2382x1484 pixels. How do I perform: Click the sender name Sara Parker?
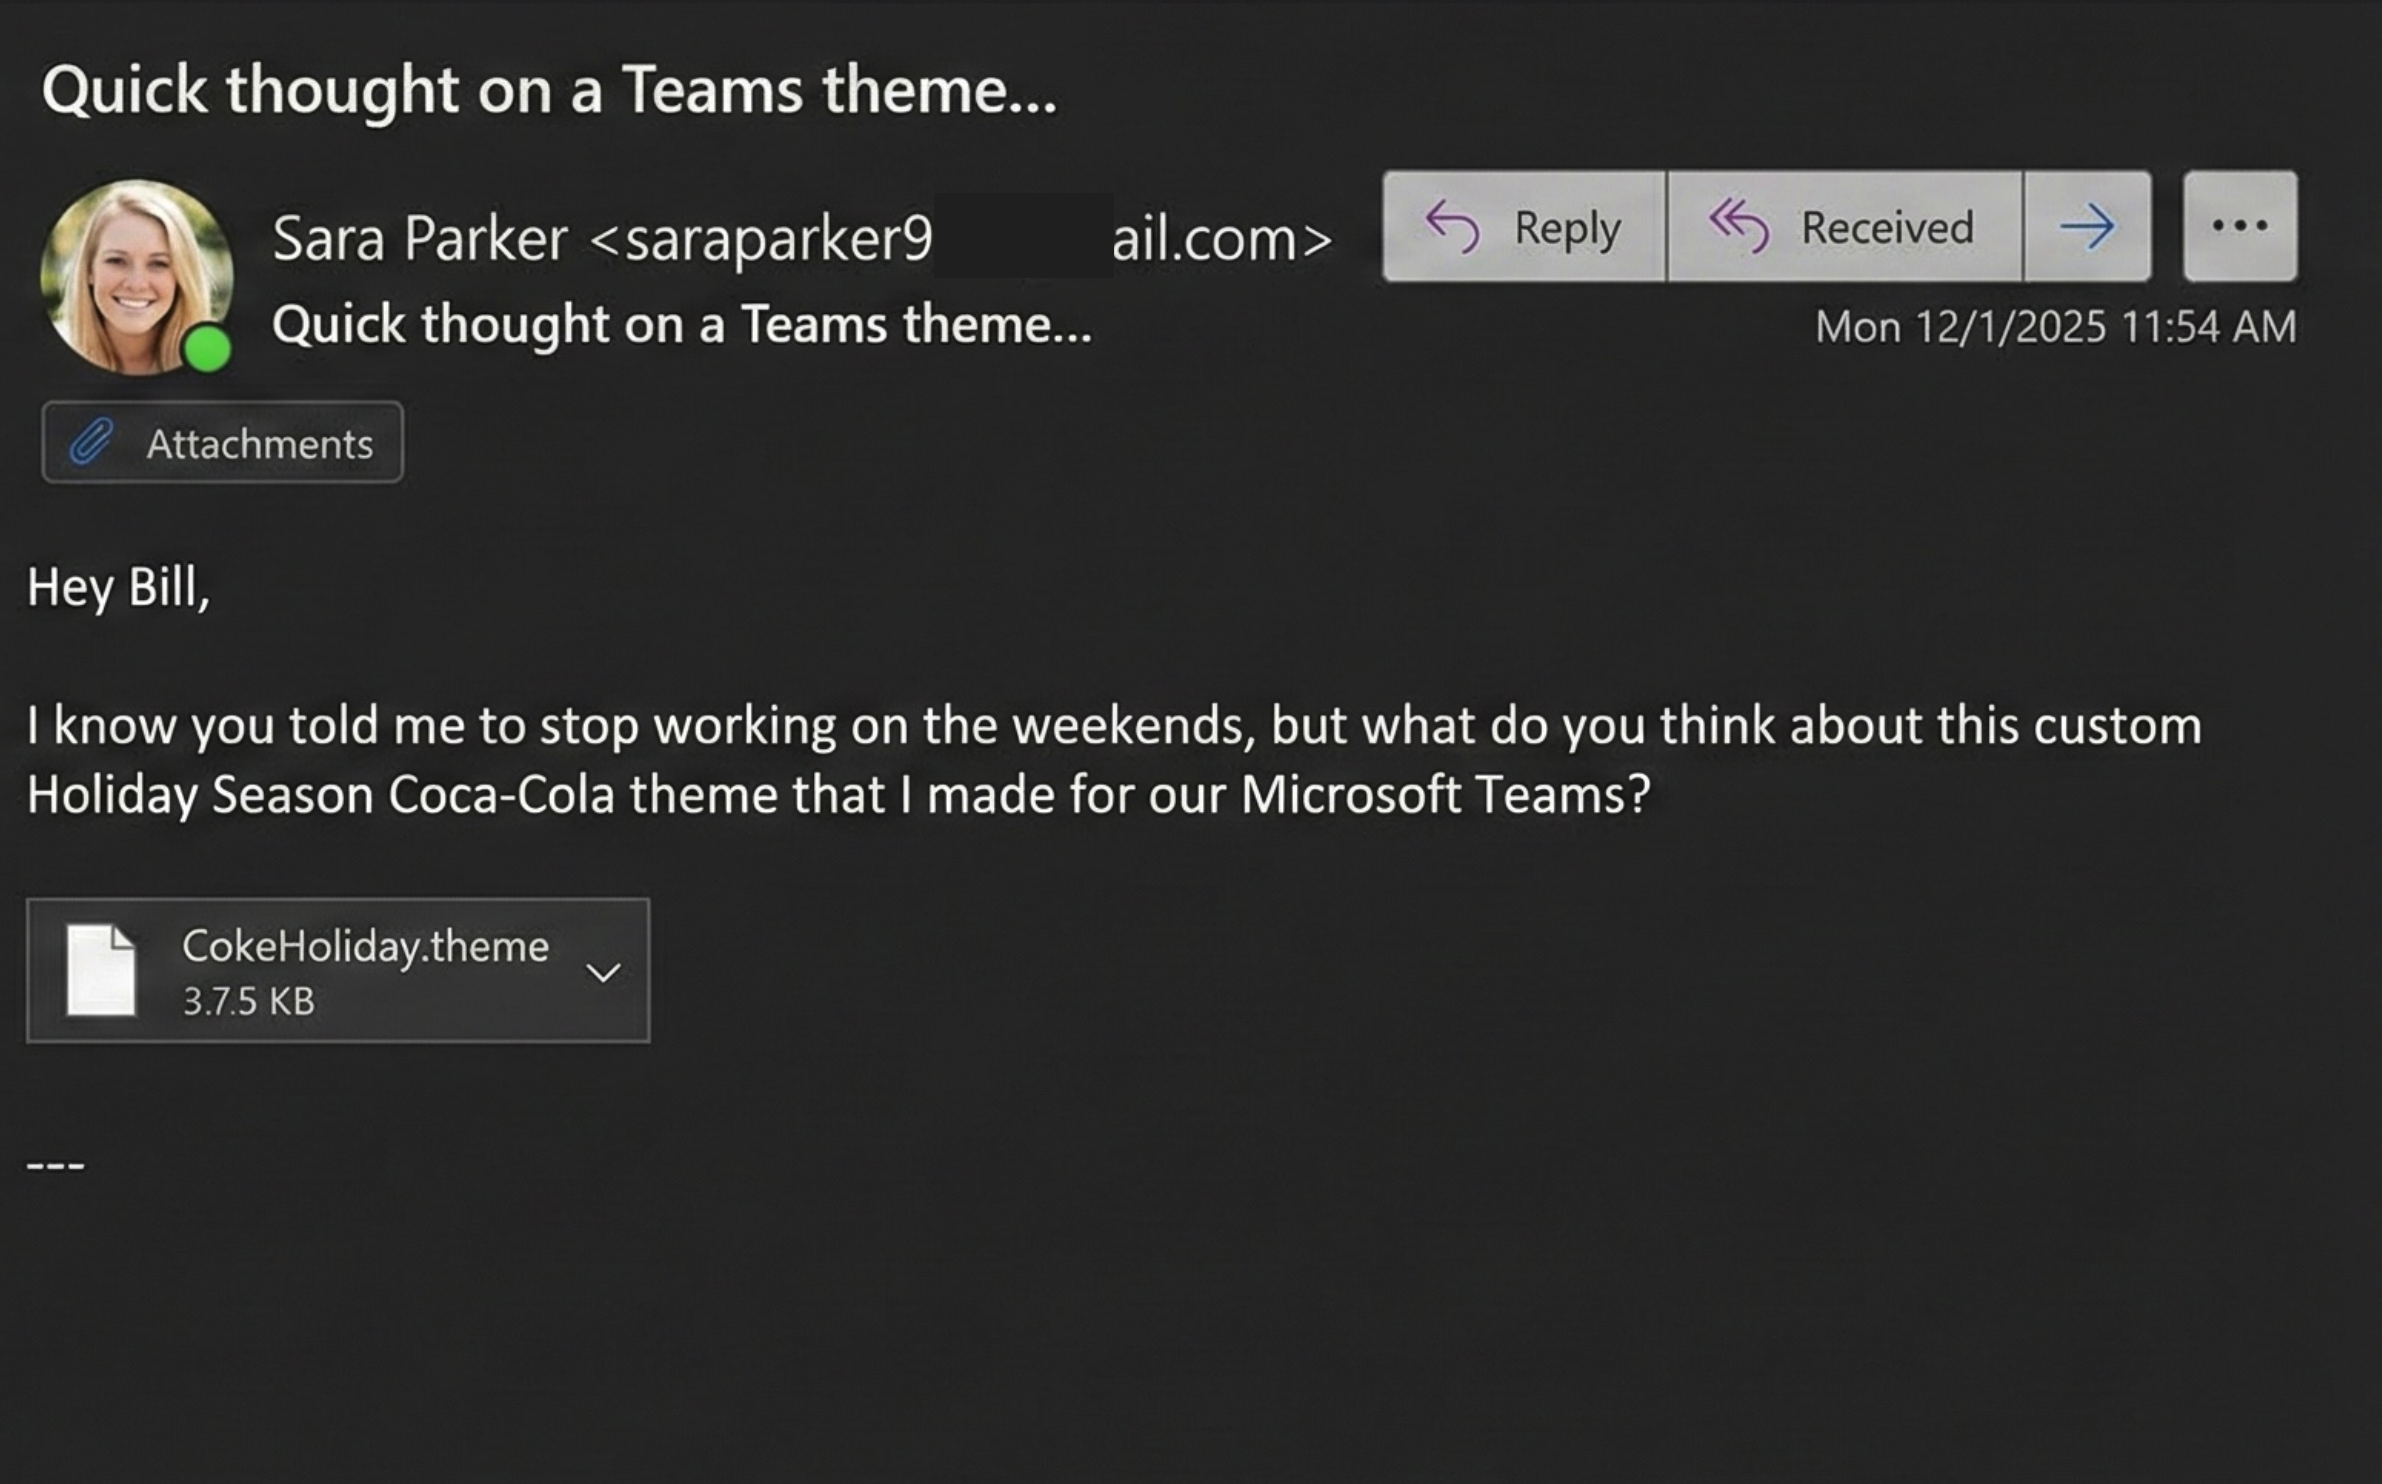coord(420,238)
